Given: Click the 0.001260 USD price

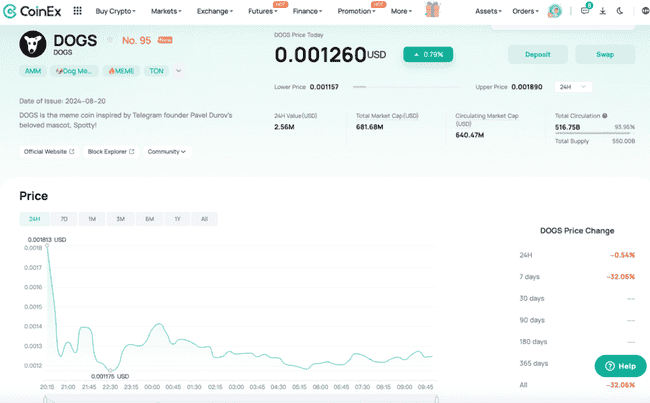Looking at the screenshot, I should click(x=330, y=55).
